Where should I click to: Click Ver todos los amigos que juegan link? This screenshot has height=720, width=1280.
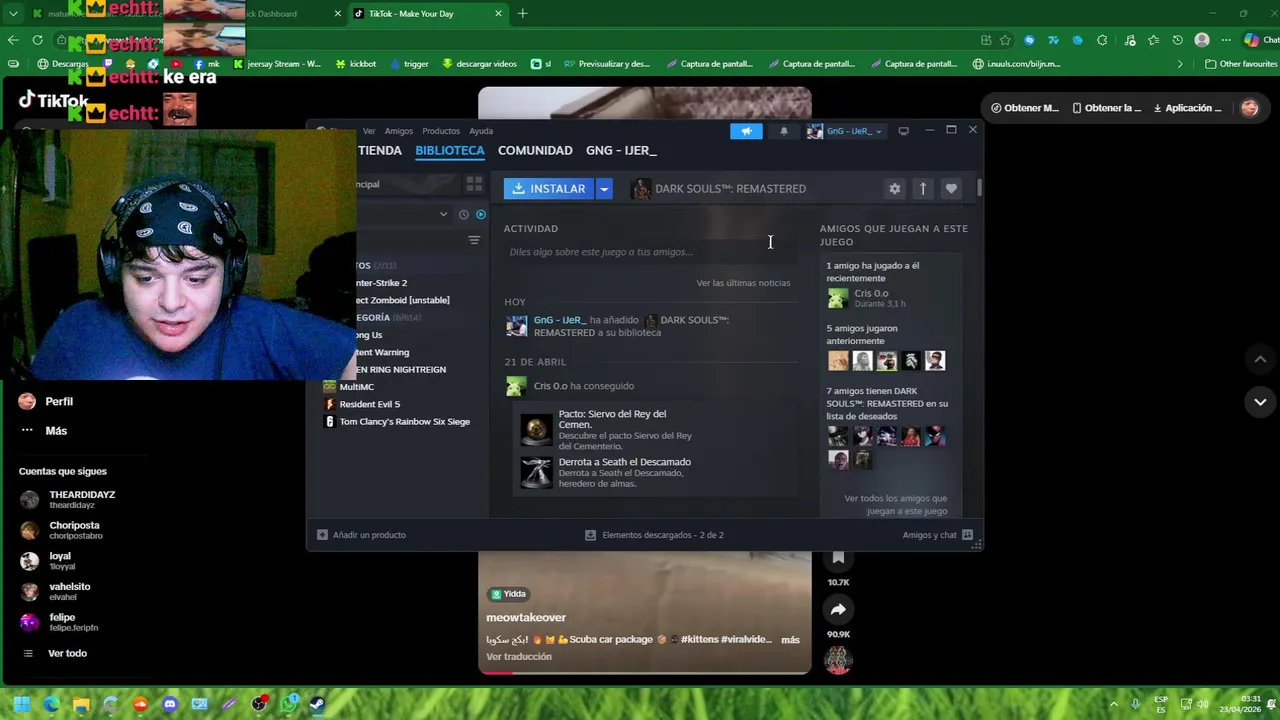click(895, 505)
